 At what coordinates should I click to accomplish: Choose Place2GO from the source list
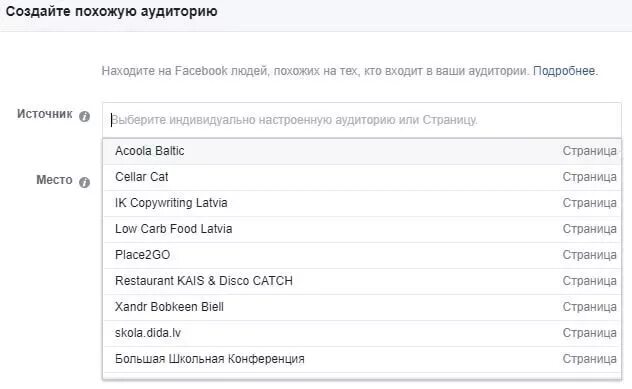click(362, 255)
